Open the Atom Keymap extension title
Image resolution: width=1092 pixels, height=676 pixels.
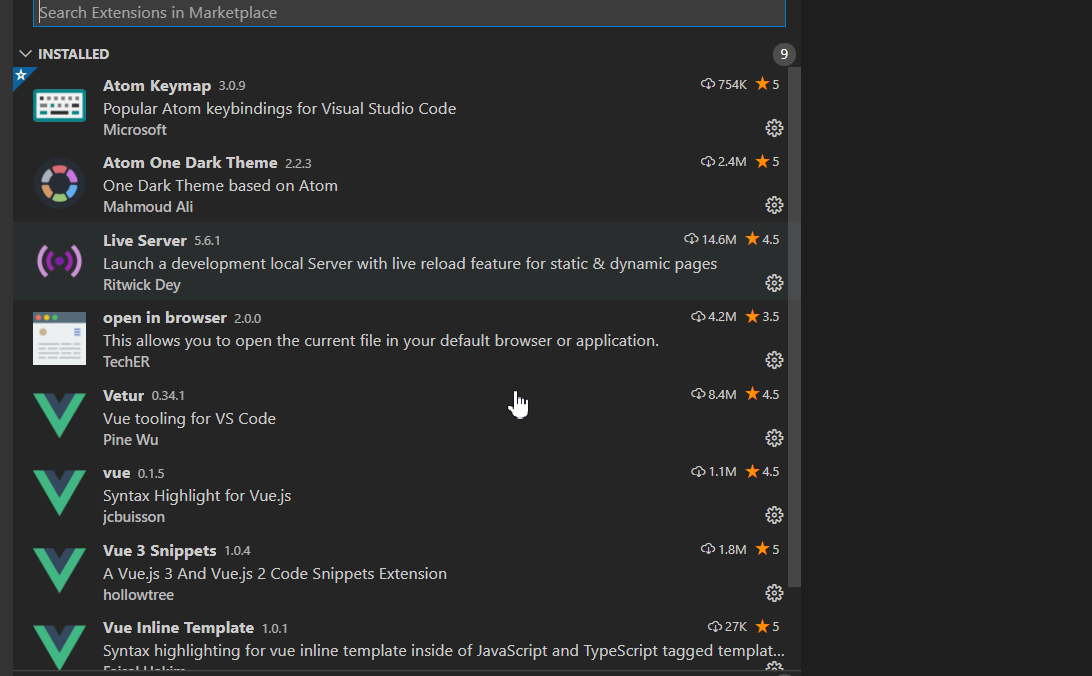point(157,86)
